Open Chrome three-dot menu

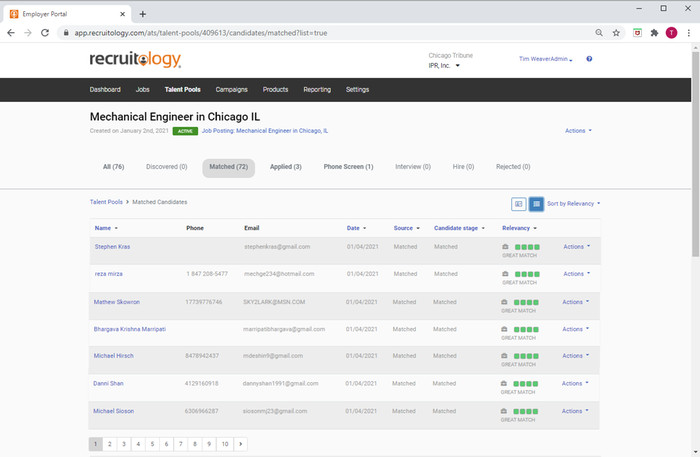coord(689,33)
